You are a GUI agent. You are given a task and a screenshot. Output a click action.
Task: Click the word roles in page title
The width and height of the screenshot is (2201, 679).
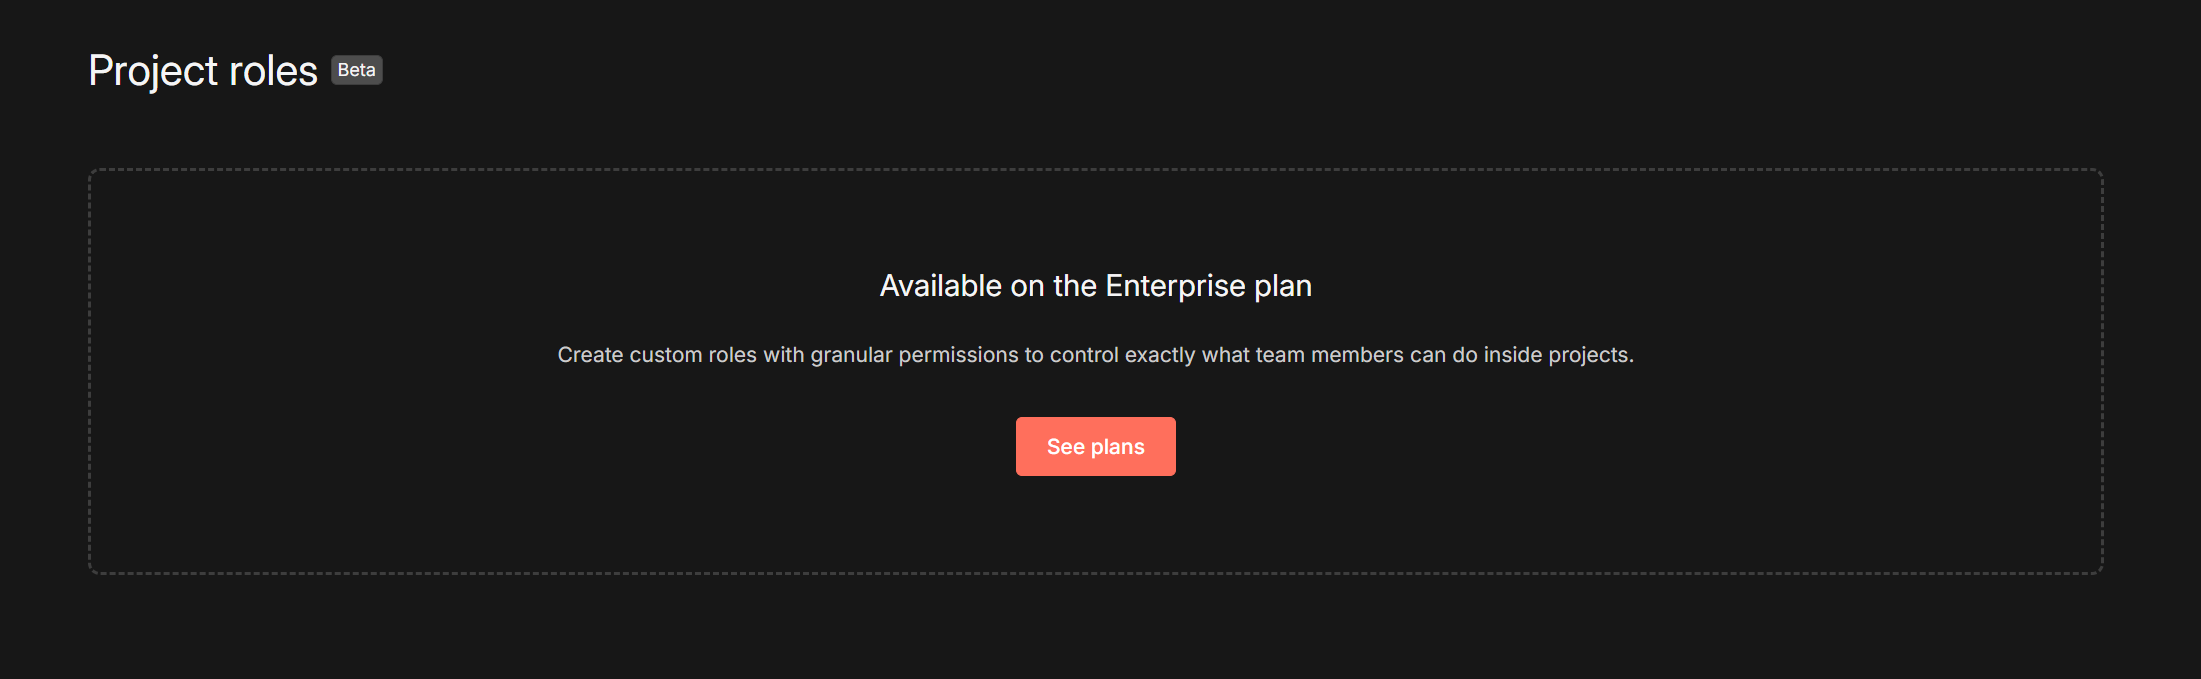pos(273,71)
